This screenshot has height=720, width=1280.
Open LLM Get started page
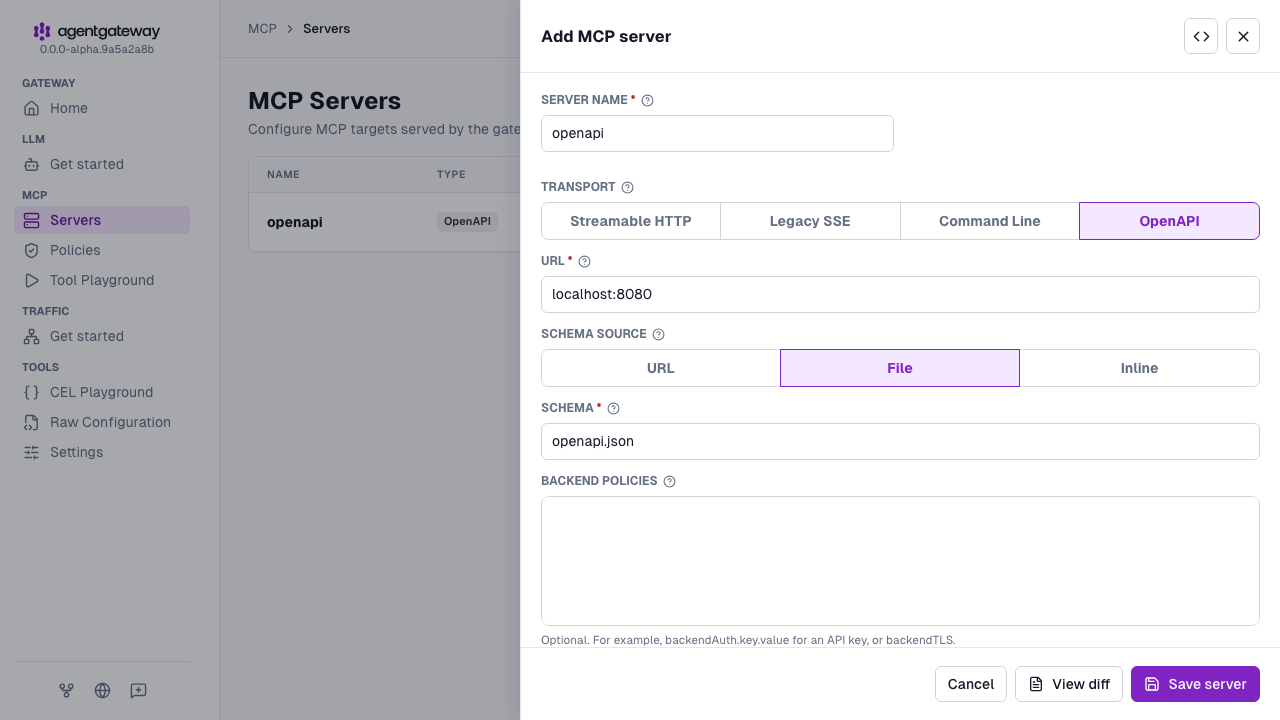click(x=102, y=164)
